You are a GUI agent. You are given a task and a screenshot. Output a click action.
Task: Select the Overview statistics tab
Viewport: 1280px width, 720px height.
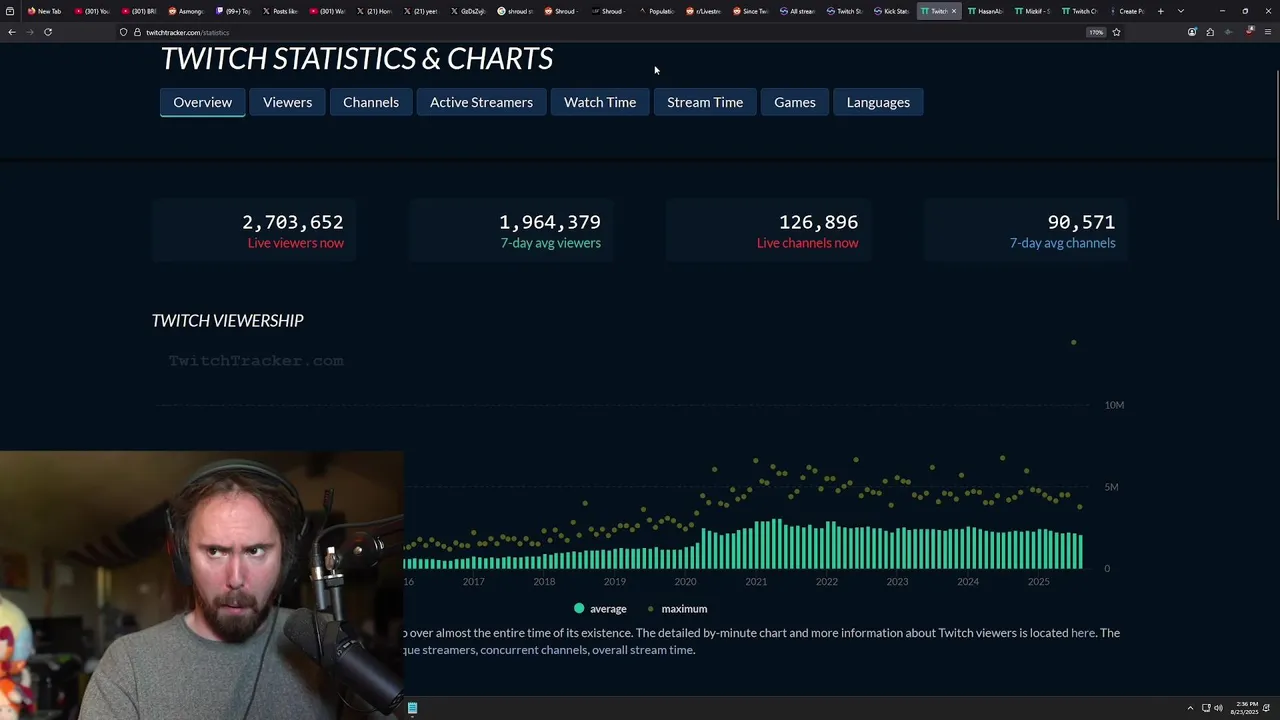(202, 102)
